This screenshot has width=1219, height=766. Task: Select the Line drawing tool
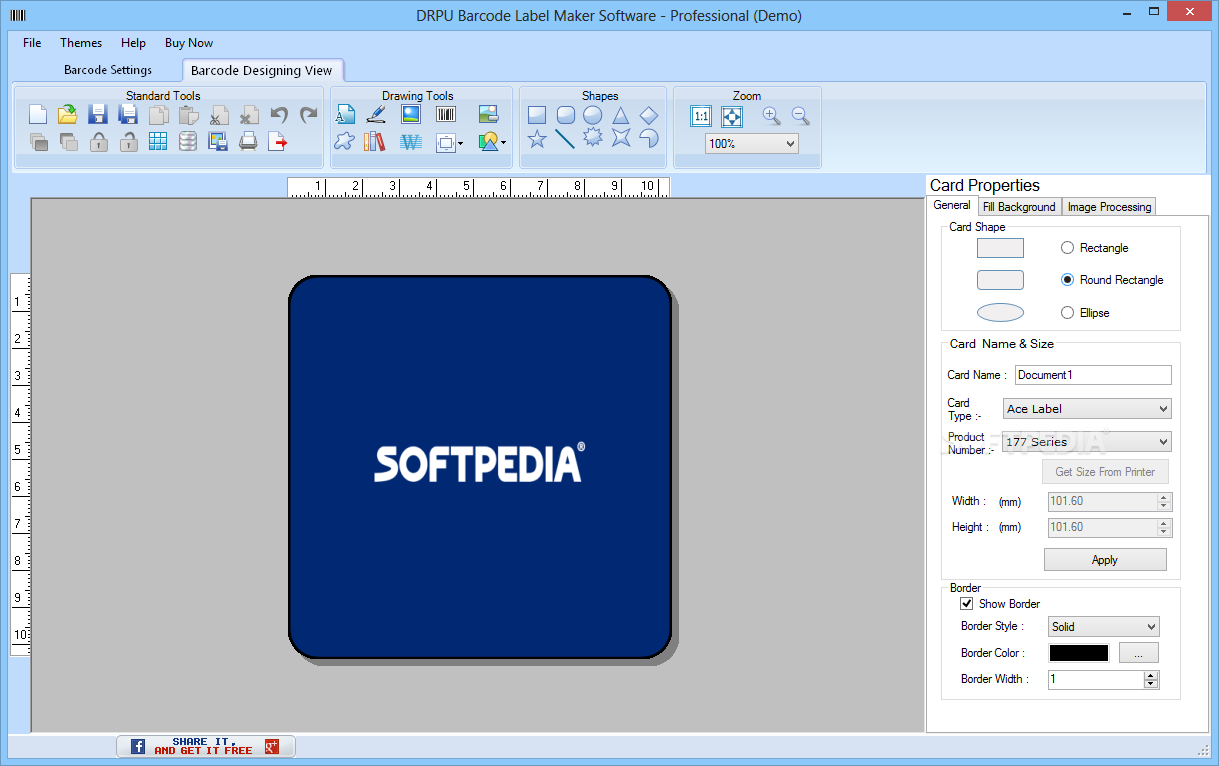565,139
